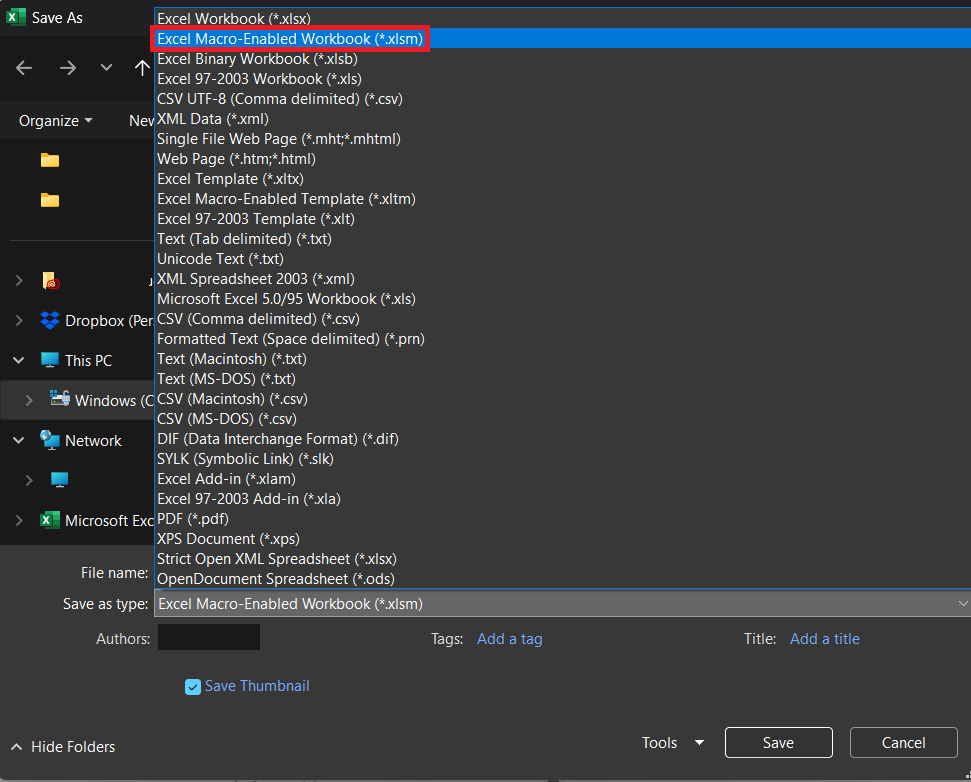The image size is (971, 782).
Task: Click Add a title link
Action: click(x=825, y=639)
